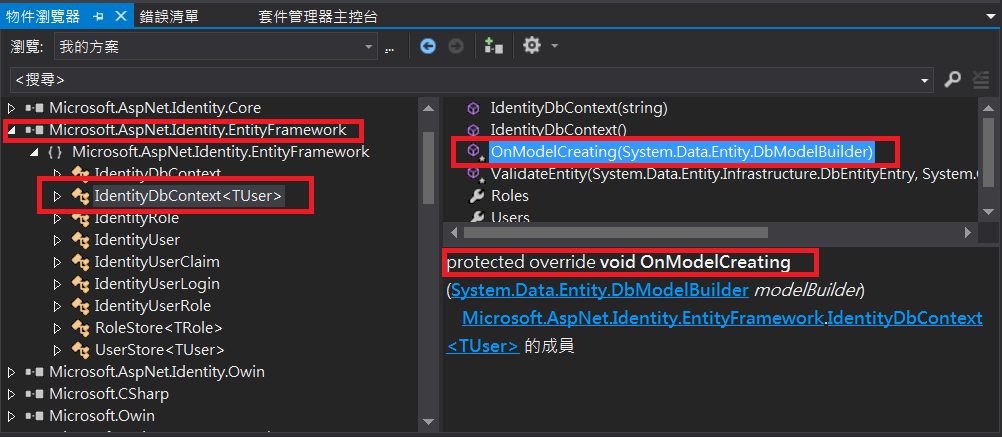Click the class icon of IdentityUserClaim
This screenshot has height=437, width=1002.
[x=80, y=262]
